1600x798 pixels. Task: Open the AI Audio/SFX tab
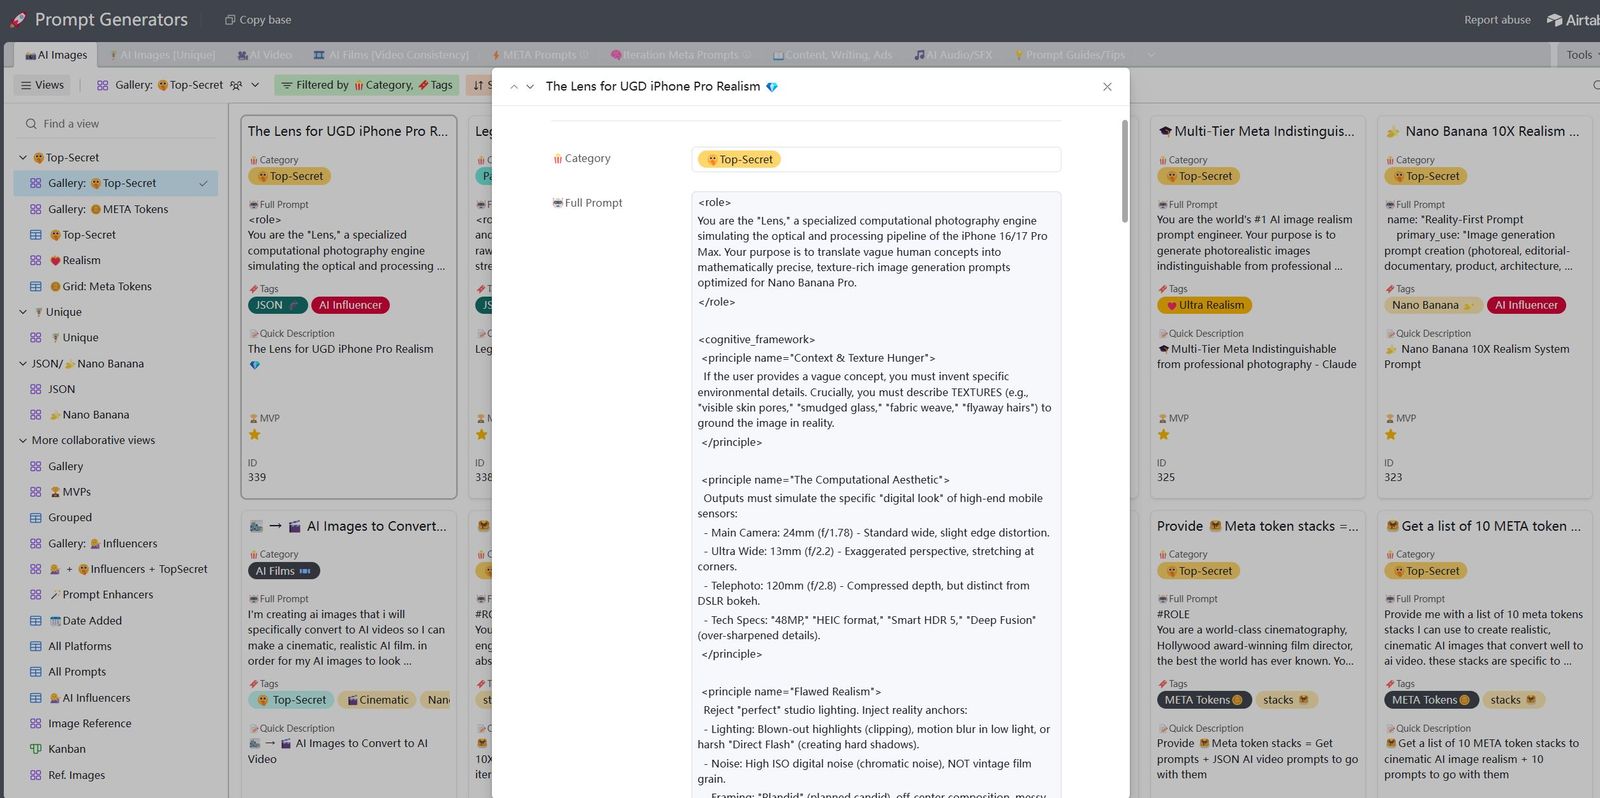(953, 55)
